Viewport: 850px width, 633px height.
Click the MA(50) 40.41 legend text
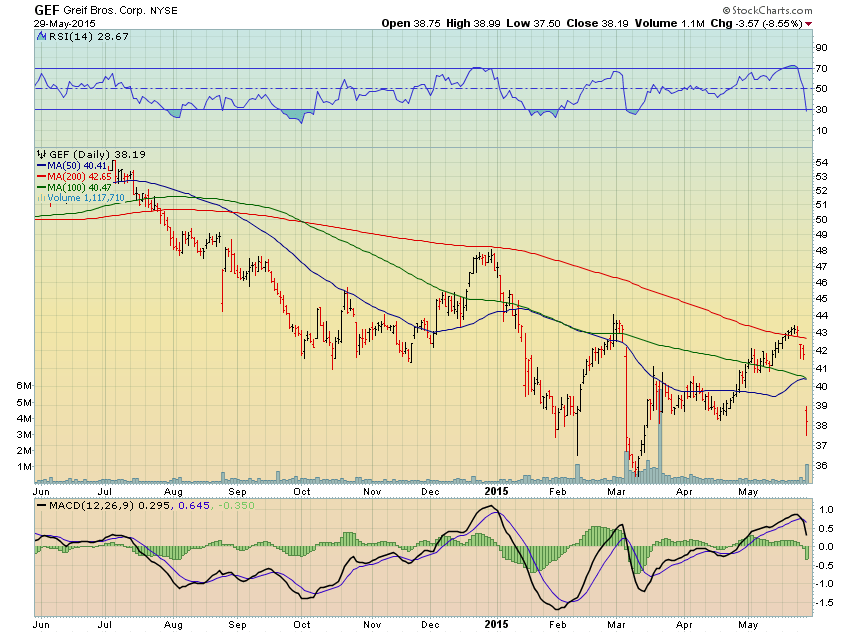[x=76, y=166]
